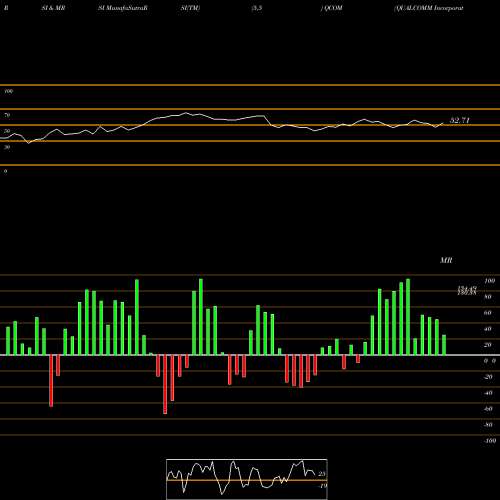
Task: Click the '-40' label on MR axis
Action: (x=488, y=393)
